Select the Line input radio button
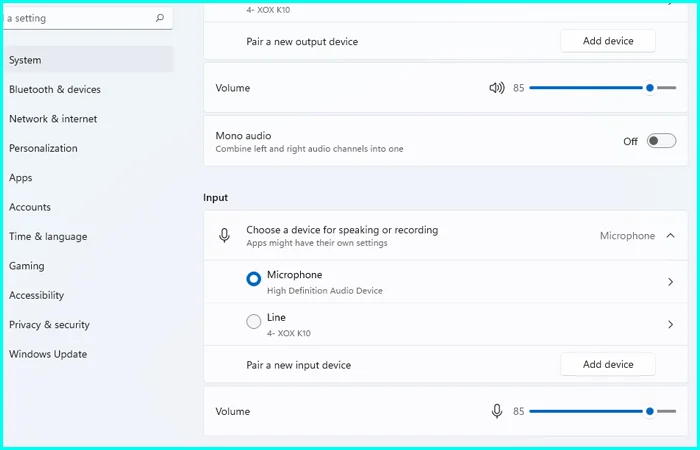This screenshot has height=450, width=700. (253, 323)
